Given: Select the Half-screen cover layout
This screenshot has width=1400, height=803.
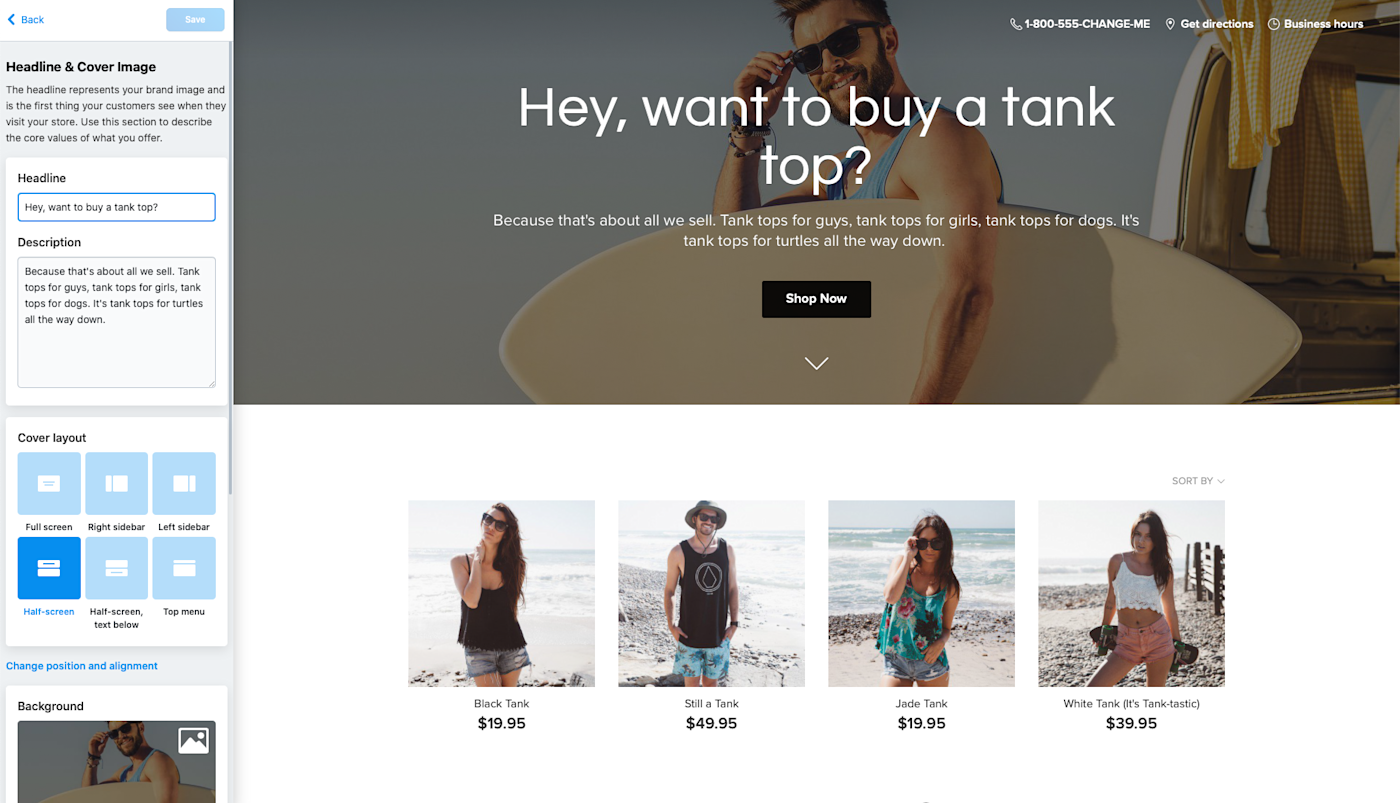Looking at the screenshot, I should coord(49,568).
